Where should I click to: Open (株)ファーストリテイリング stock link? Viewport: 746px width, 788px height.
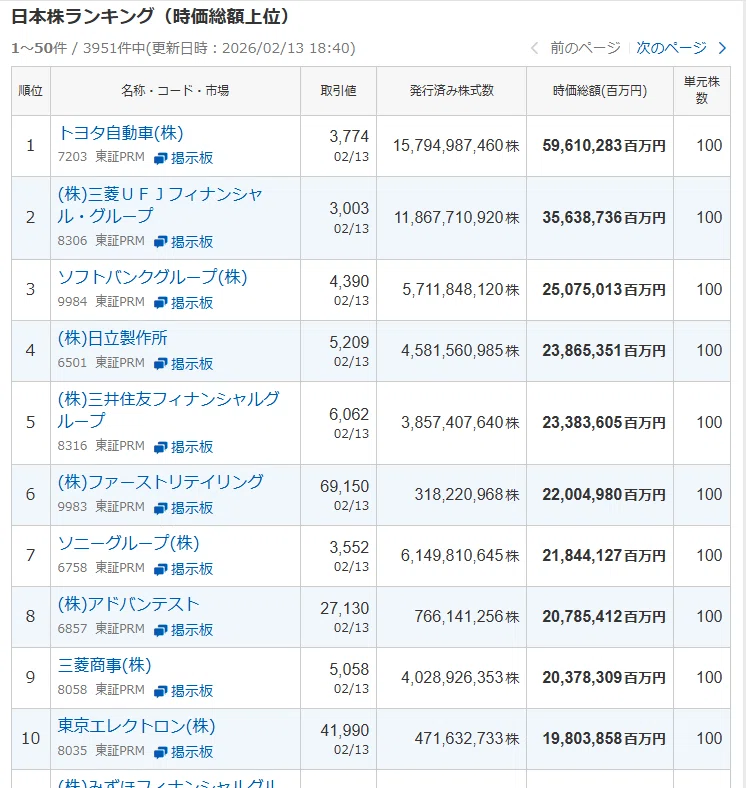tap(160, 481)
